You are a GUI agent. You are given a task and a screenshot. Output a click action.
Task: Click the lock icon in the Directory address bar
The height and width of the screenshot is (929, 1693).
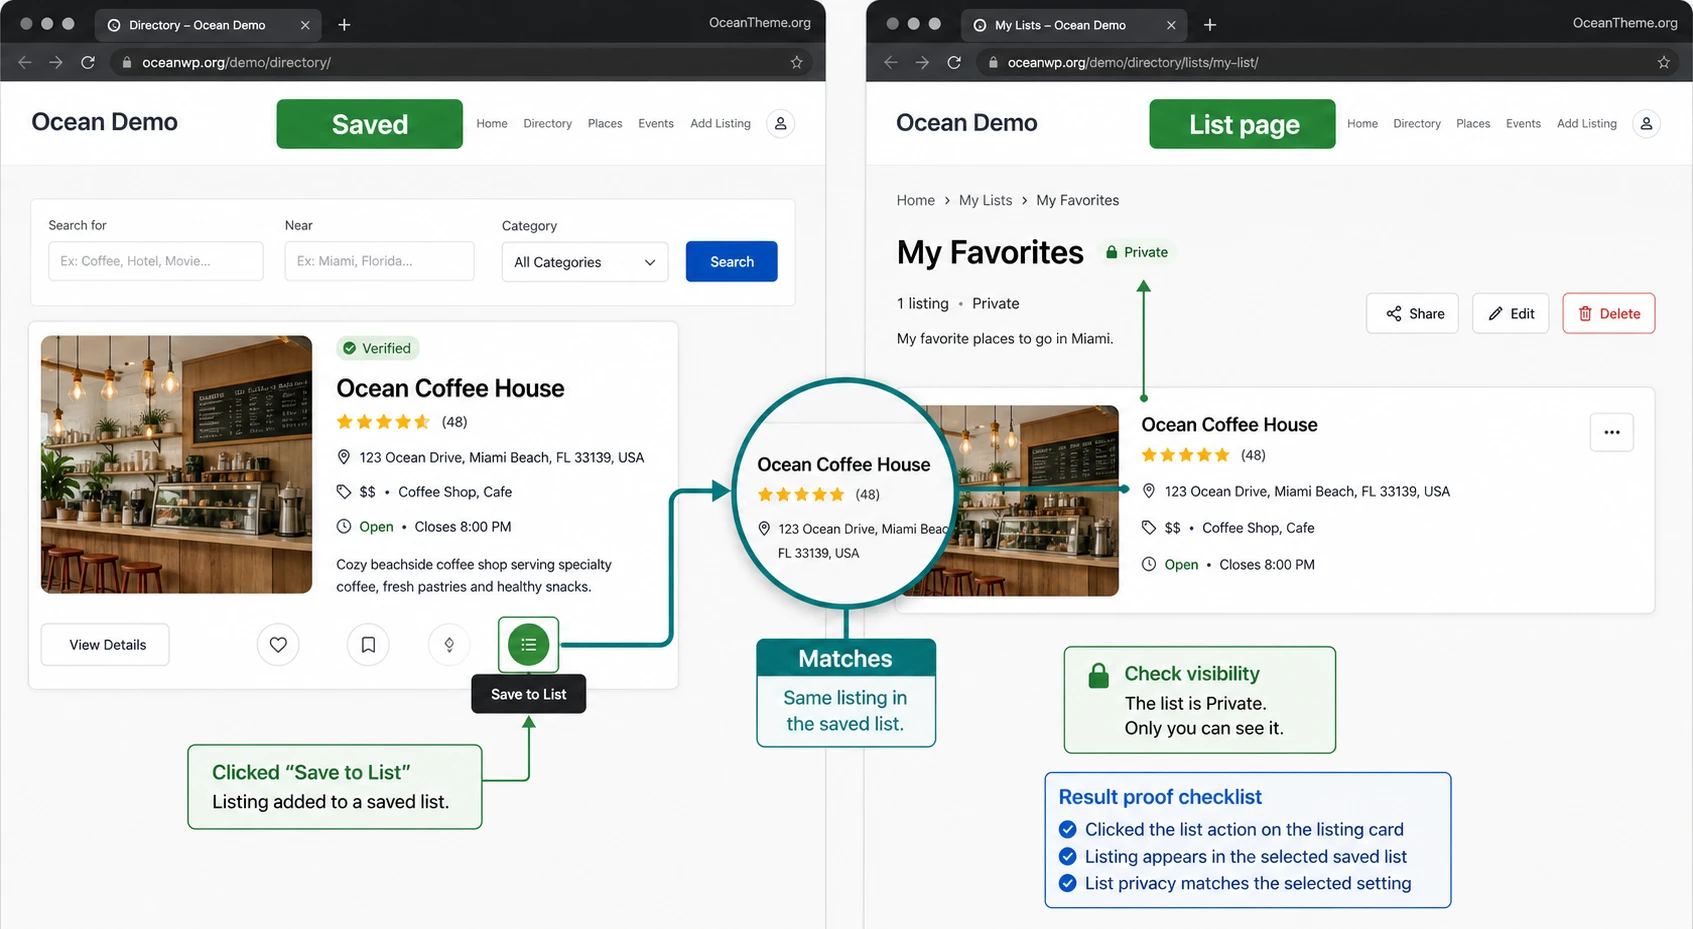click(x=127, y=62)
